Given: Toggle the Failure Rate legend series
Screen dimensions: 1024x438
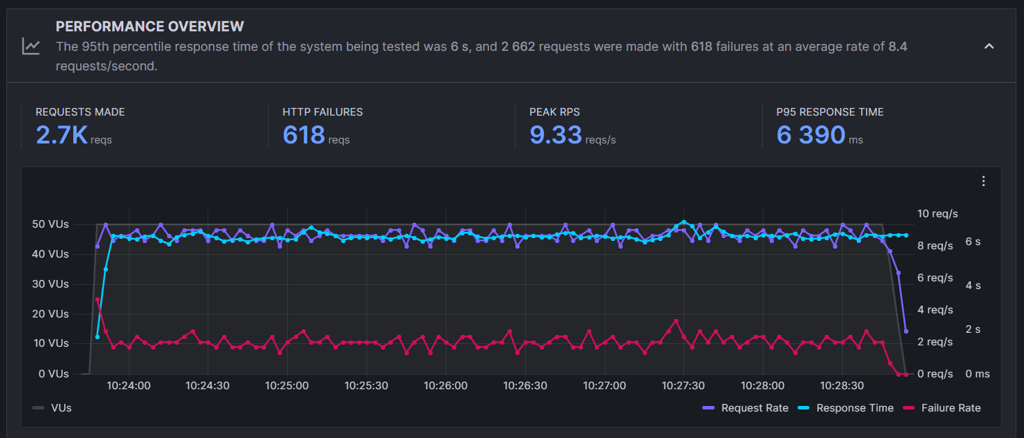Looking at the screenshot, I should tap(942, 408).
